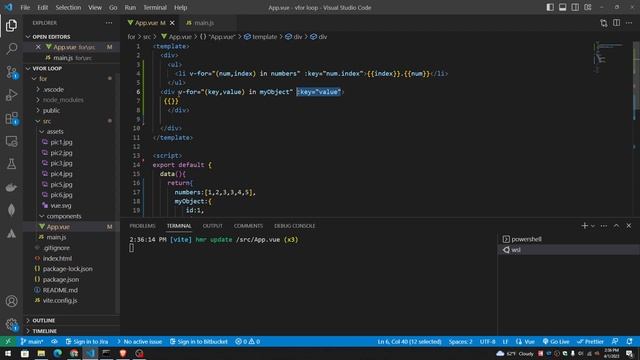Open the MongoDB leaf view

pos(11,210)
